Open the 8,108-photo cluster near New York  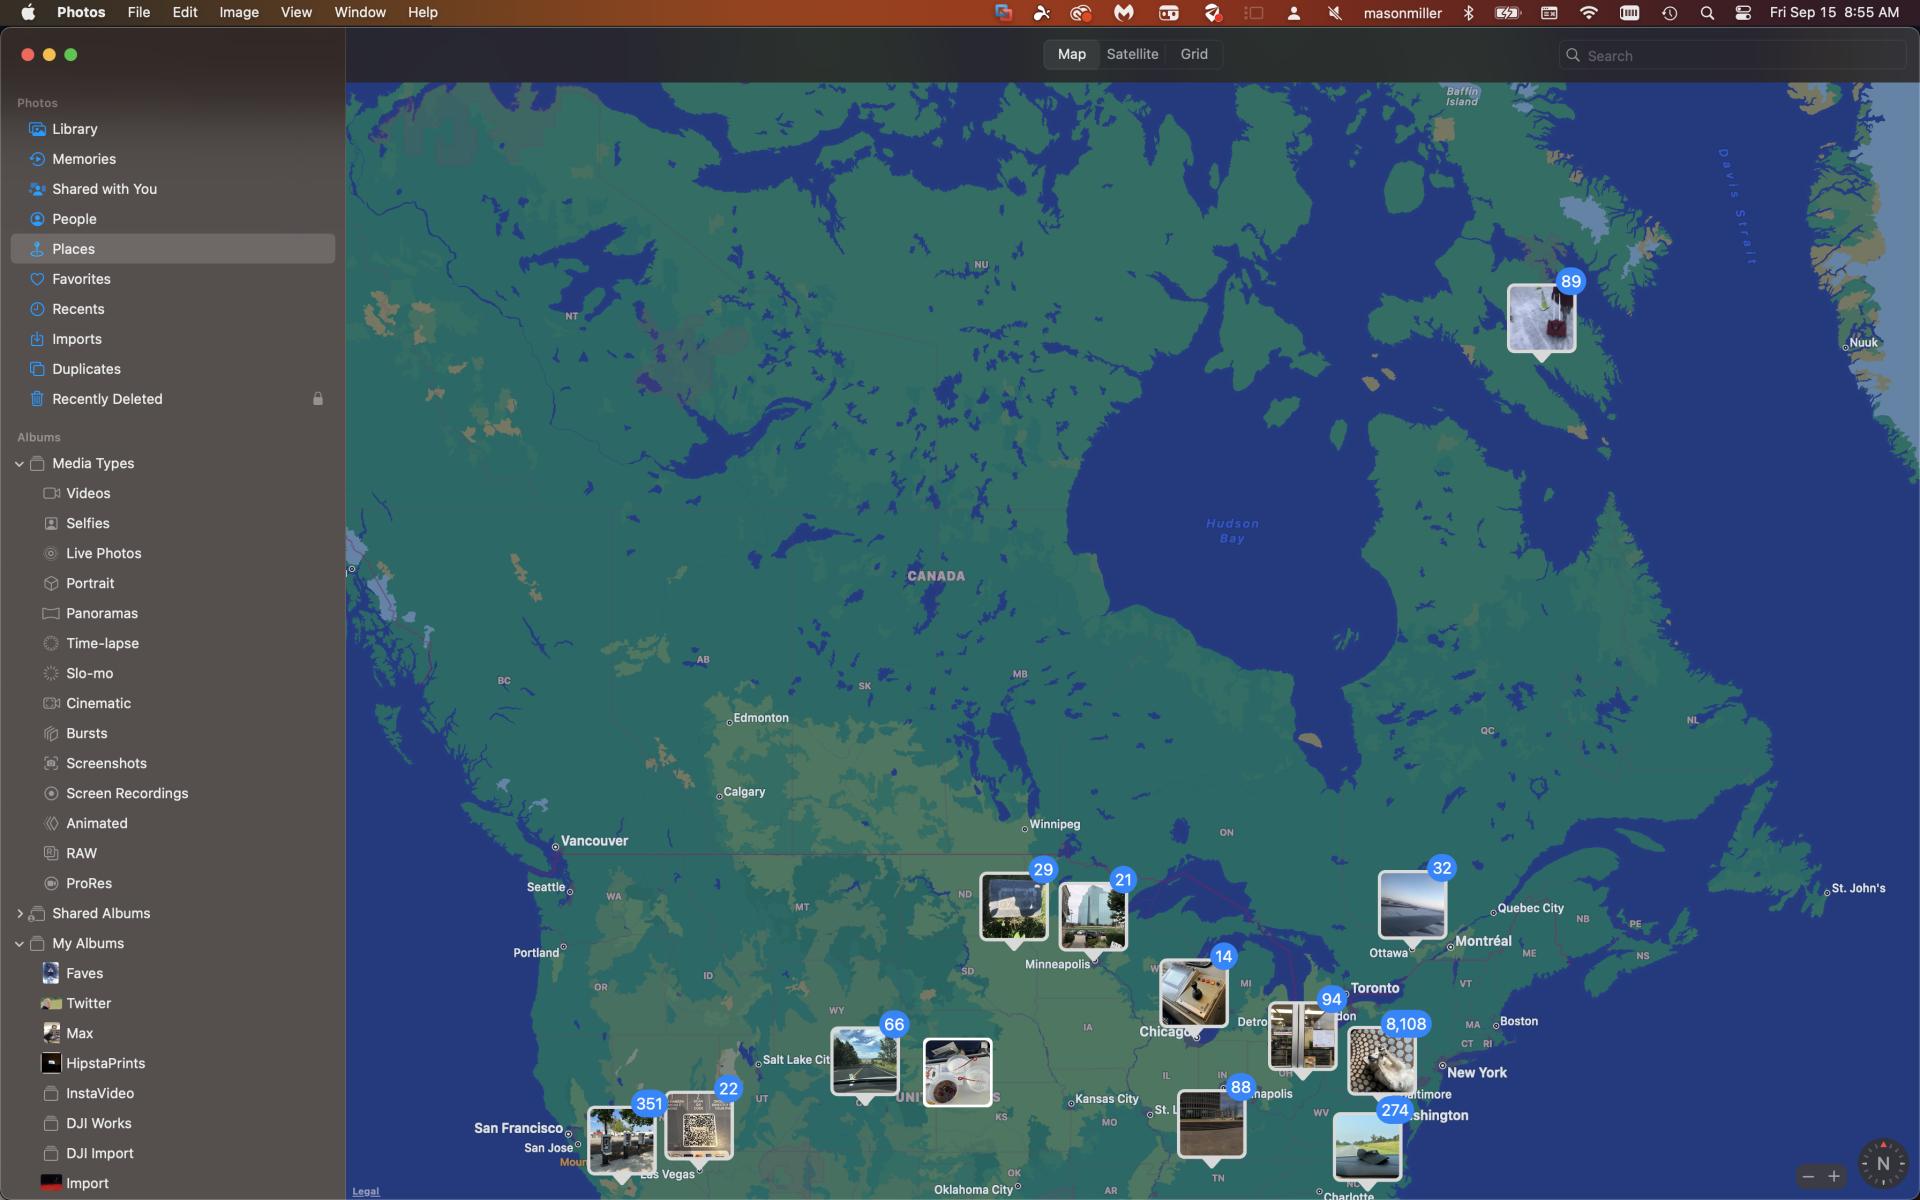point(1382,1061)
